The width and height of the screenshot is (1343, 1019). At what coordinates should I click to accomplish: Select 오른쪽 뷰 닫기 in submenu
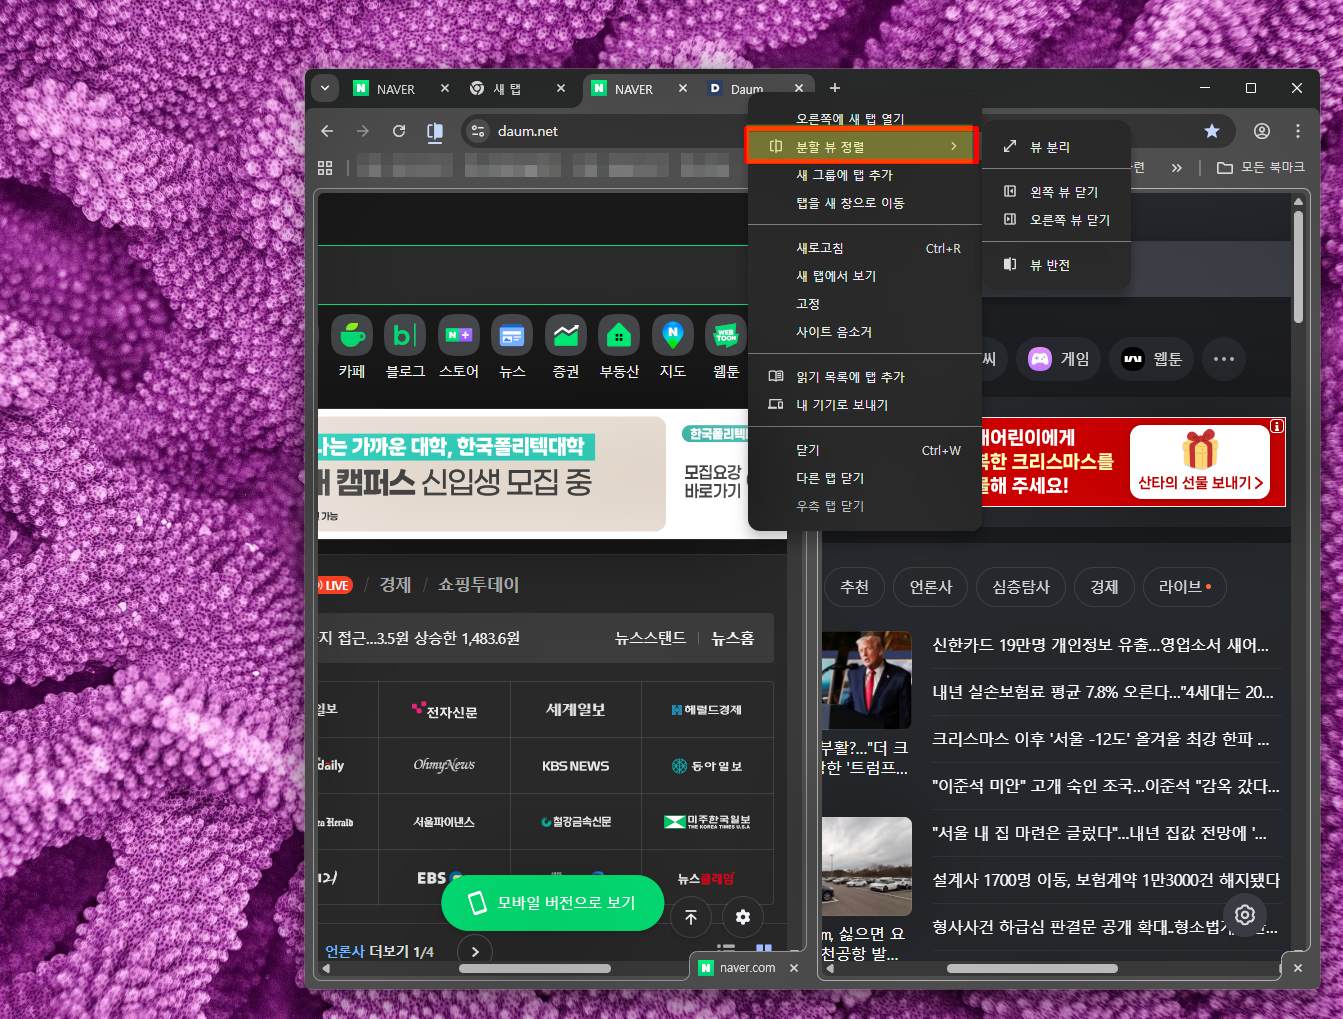click(1056, 220)
